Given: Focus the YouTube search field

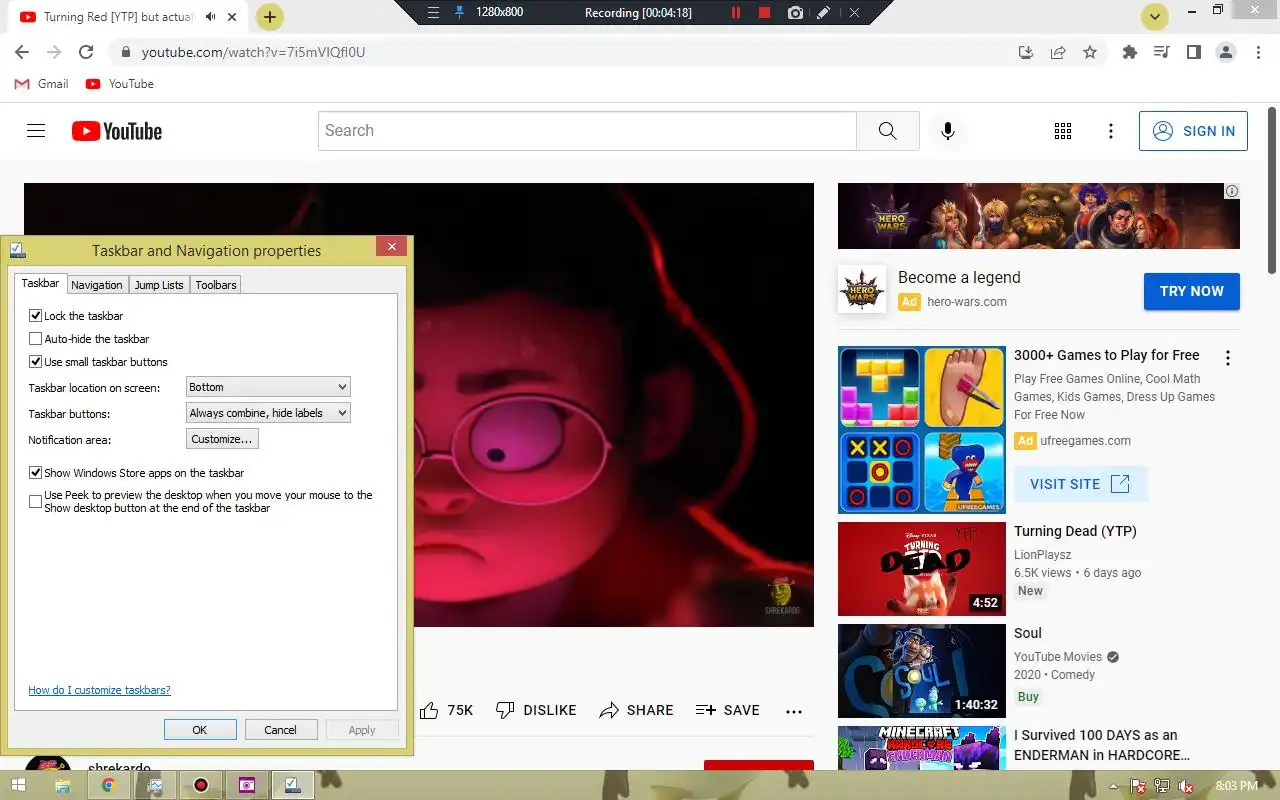Looking at the screenshot, I should (587, 131).
